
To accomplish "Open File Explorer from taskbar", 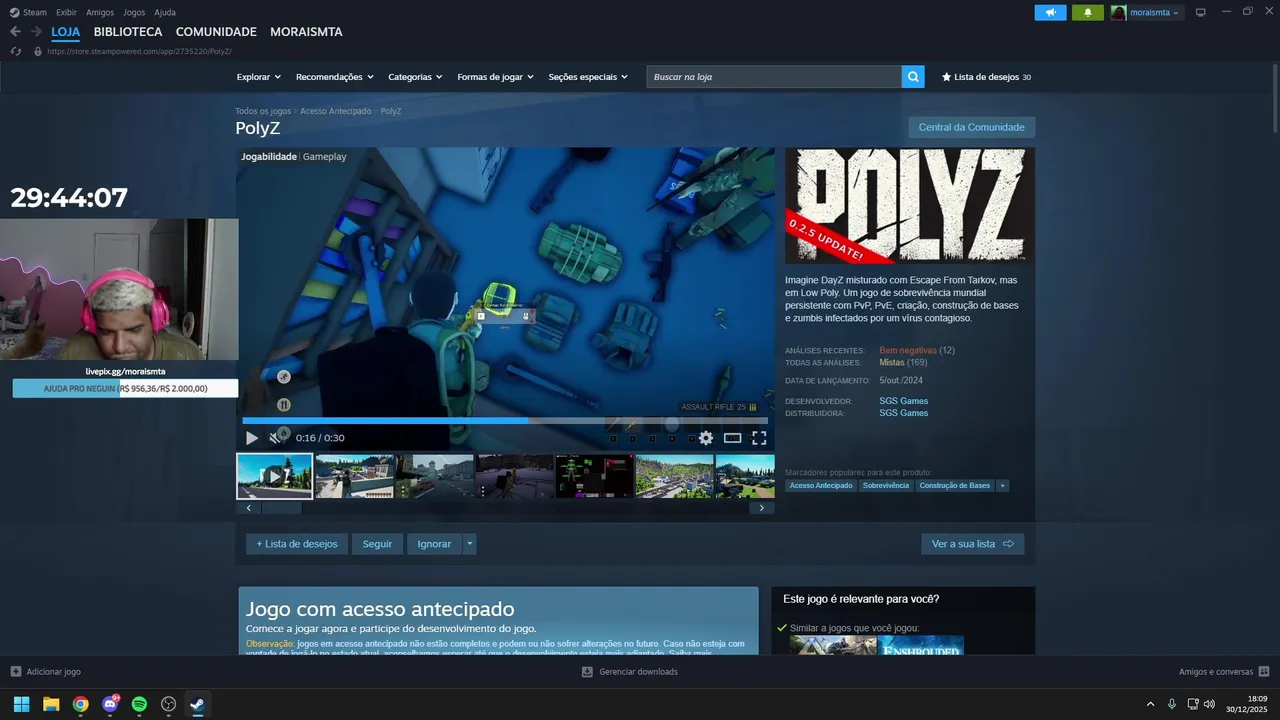I will click(x=51, y=704).
